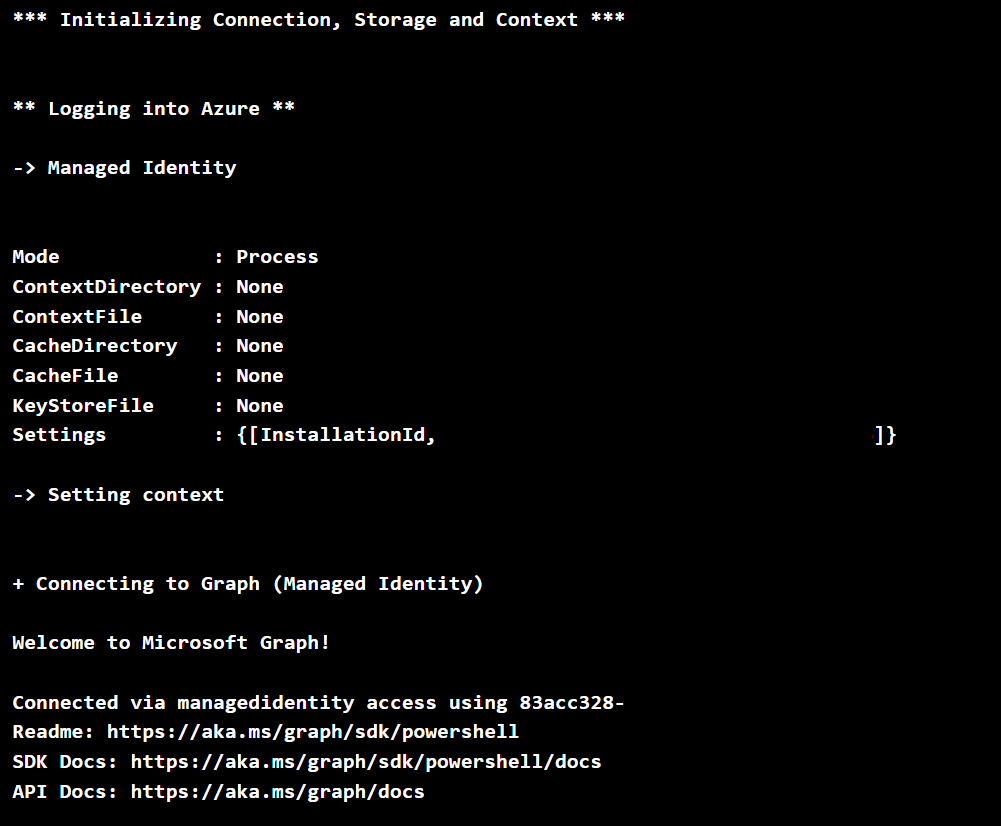Click the KeyStoreFile property label
Image resolution: width=1001 pixels, height=826 pixels.
coord(83,406)
